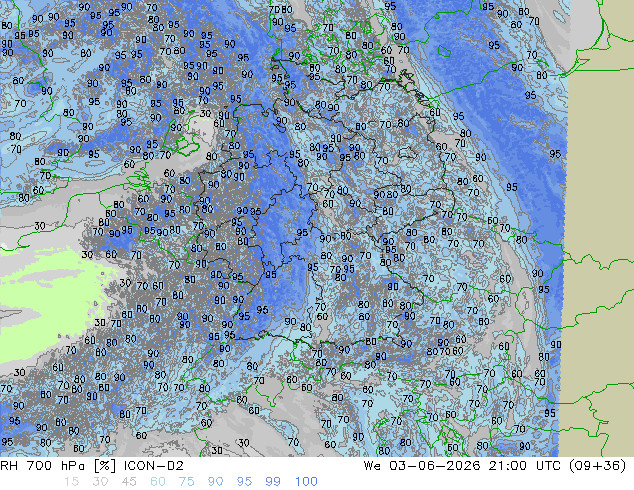Select legend value 99 in color scale
The image size is (634, 490).
pyautogui.click(x=273, y=482)
